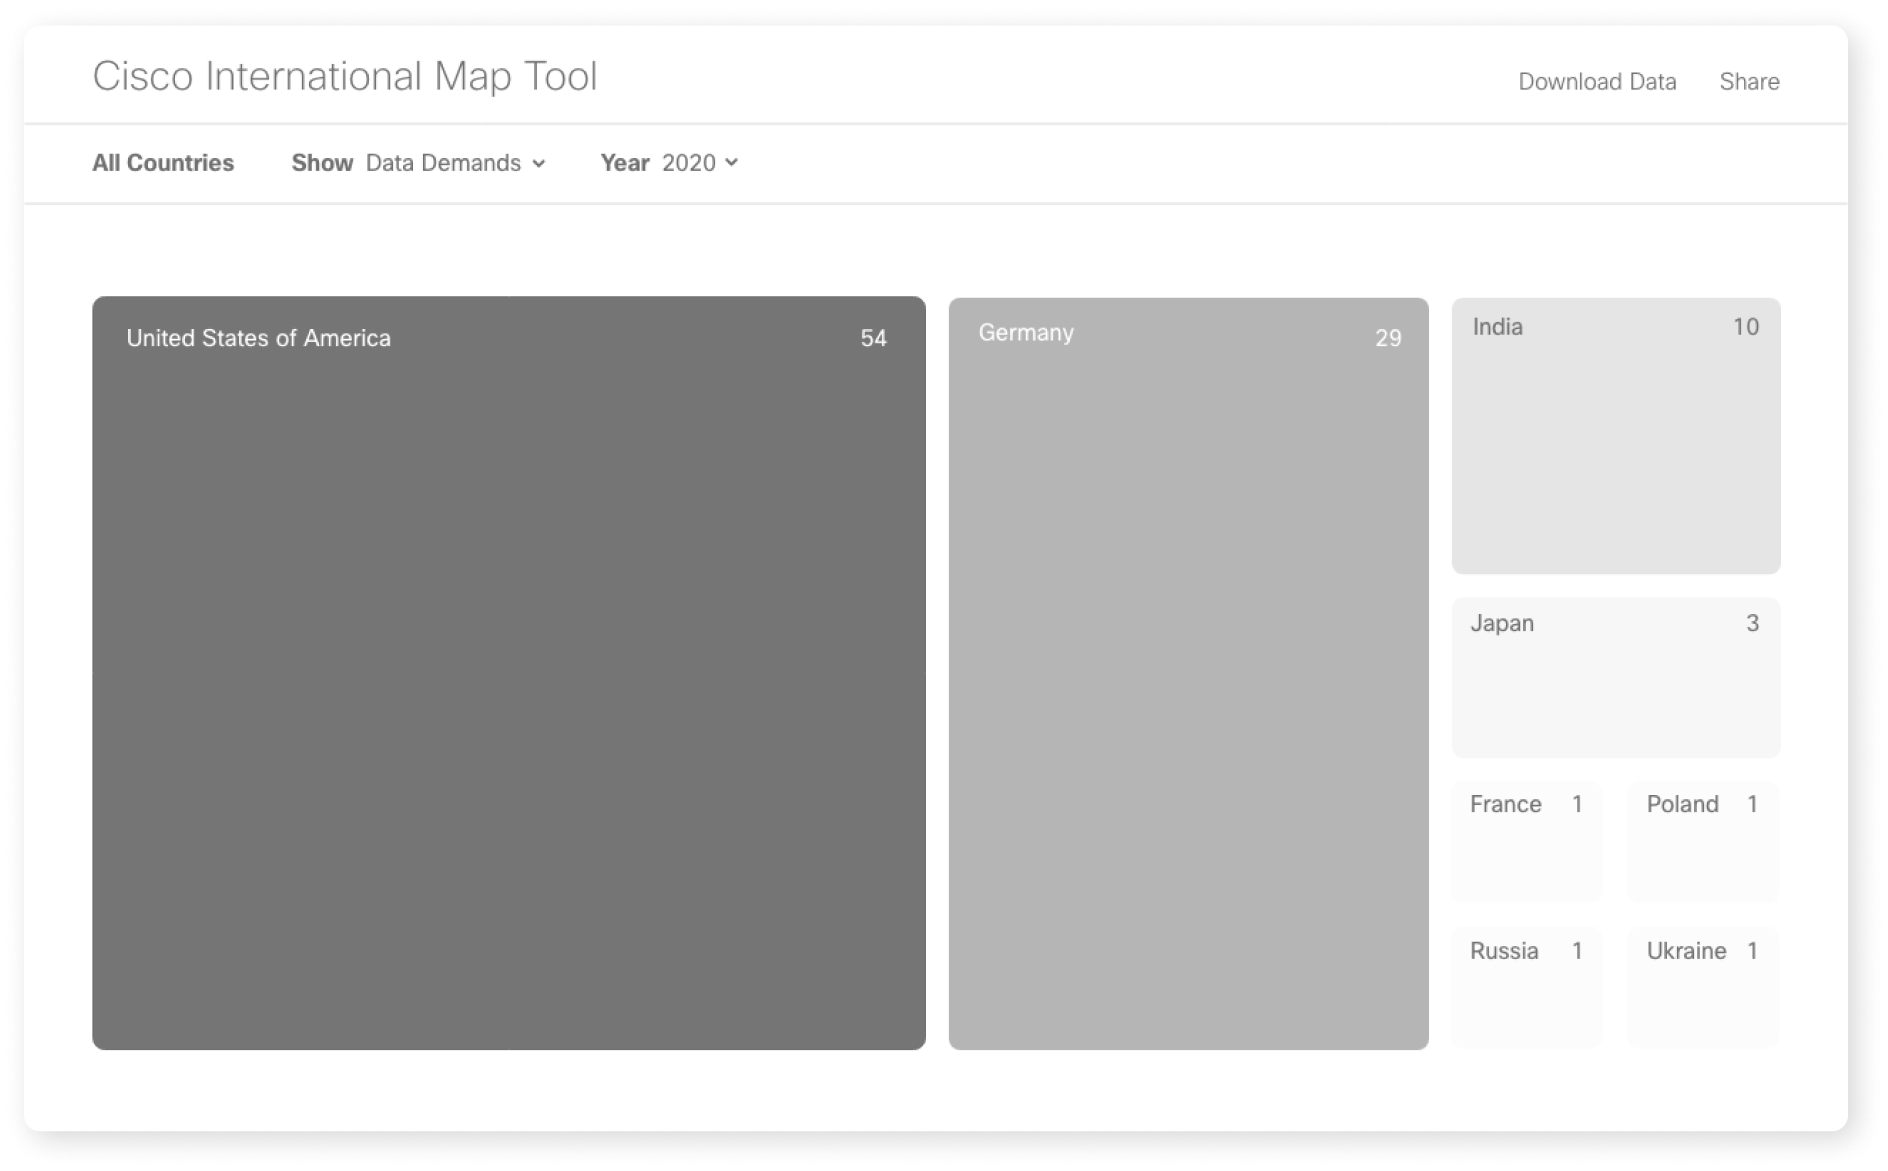Select the France tile
Viewport: 1888px width, 1171px height.
pyautogui.click(x=1525, y=842)
